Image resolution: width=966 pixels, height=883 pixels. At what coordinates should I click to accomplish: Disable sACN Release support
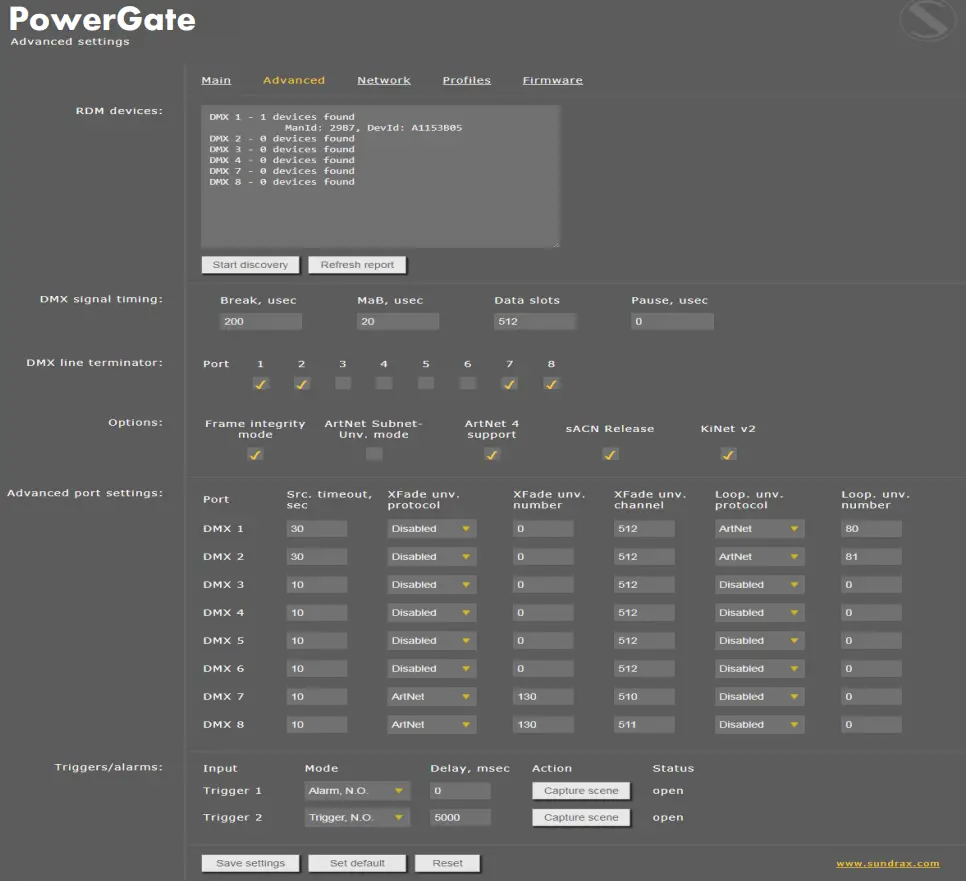[x=610, y=454]
